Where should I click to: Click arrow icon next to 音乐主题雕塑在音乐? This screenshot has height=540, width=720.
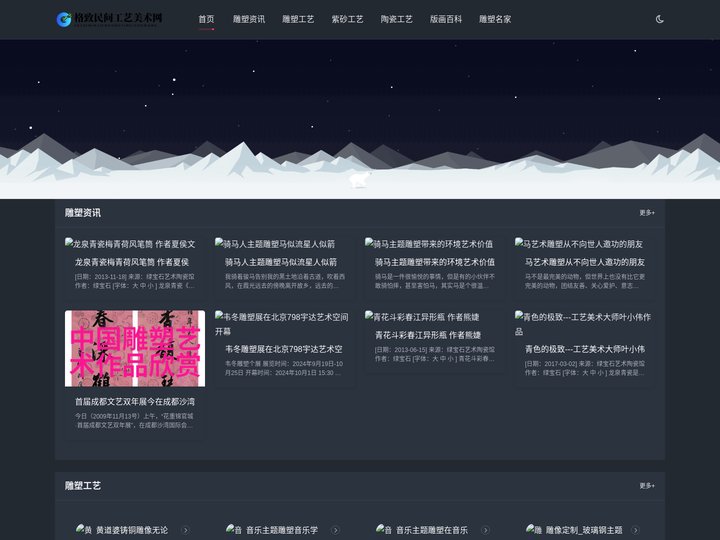coord(485,530)
